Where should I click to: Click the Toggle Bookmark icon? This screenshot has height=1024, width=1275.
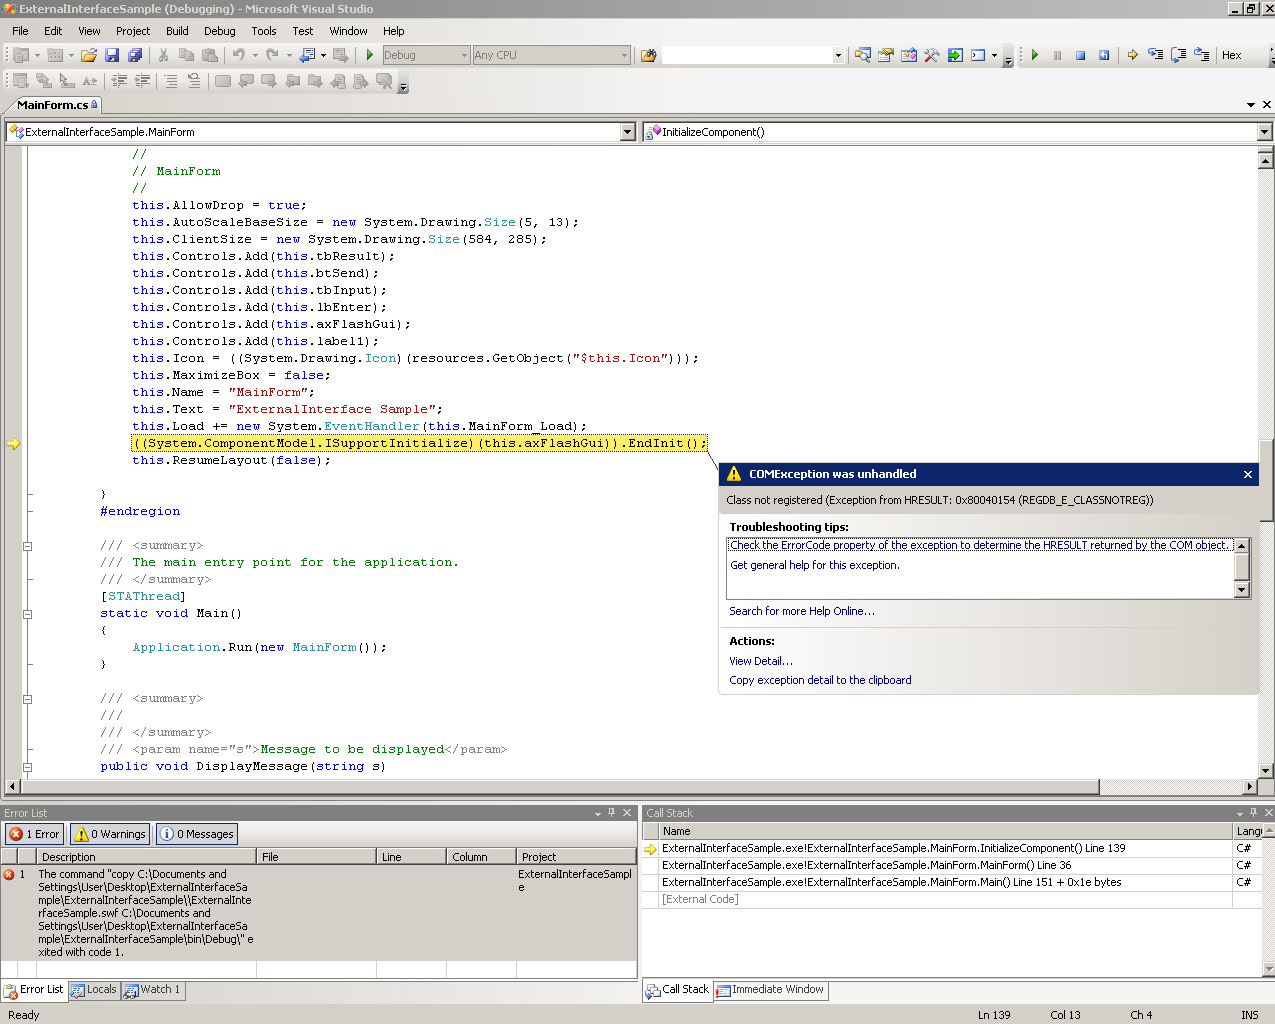(223, 81)
